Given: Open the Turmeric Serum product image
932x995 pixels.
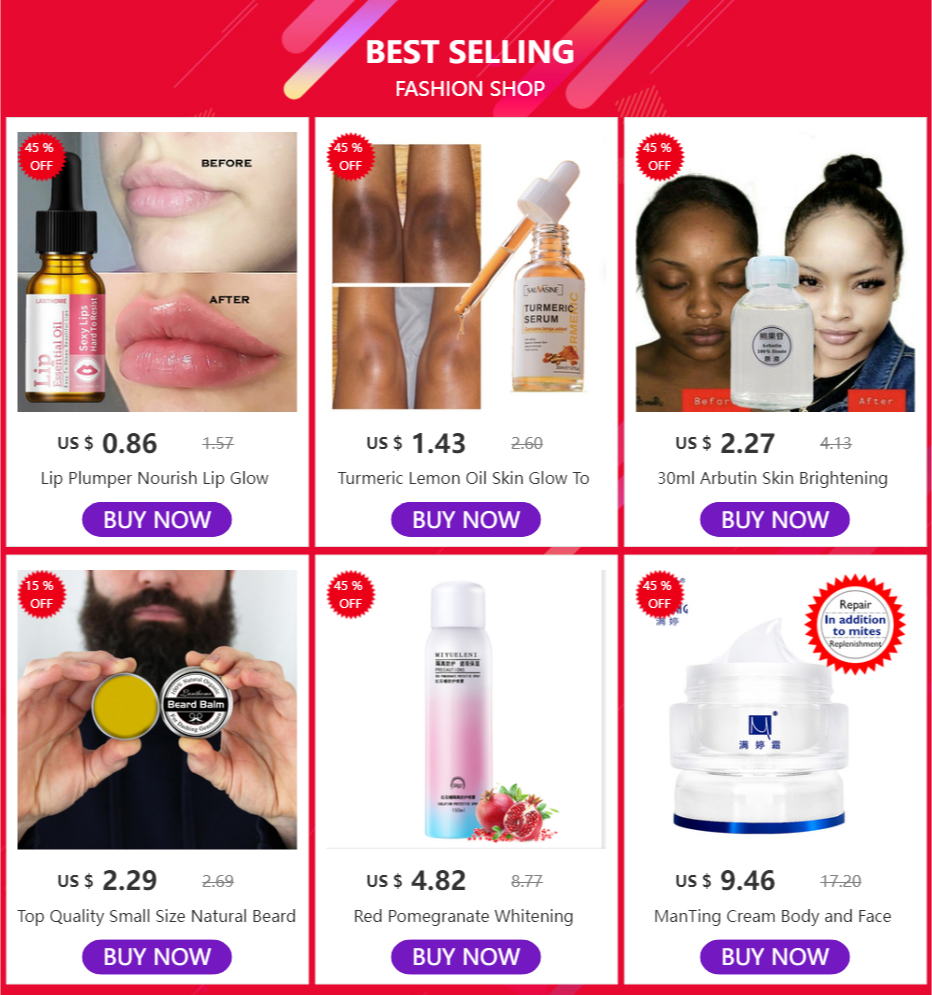Looking at the screenshot, I should click(466, 272).
